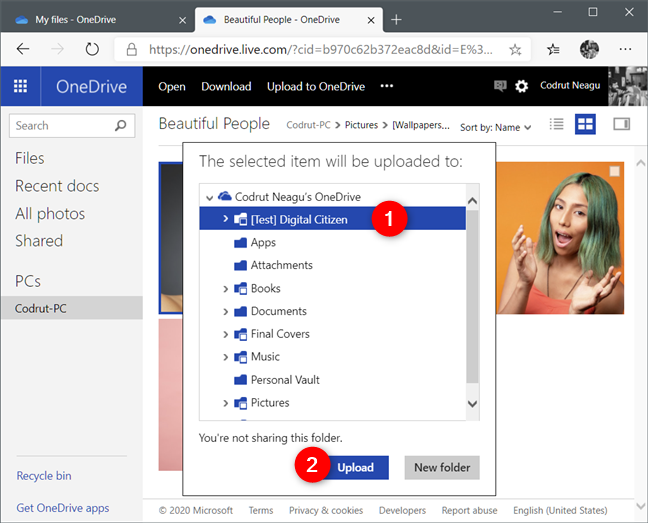648x523 pixels.
Task: Select the Books folder row
Action: (x=332, y=288)
